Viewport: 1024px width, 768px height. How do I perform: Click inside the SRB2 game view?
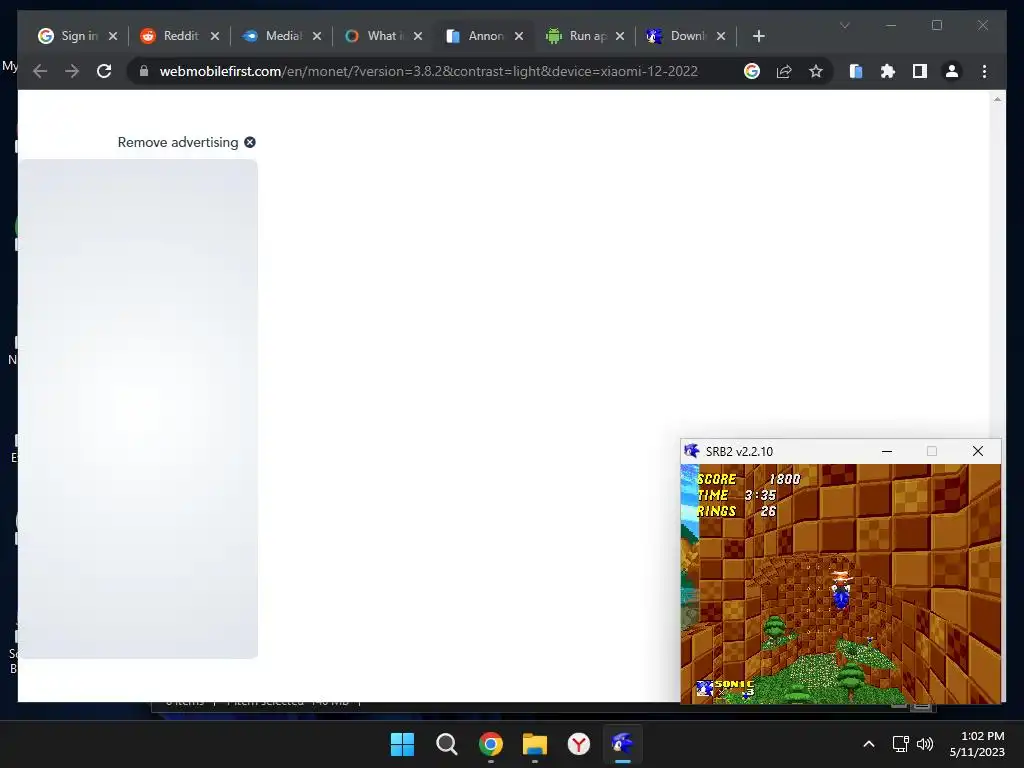[840, 584]
